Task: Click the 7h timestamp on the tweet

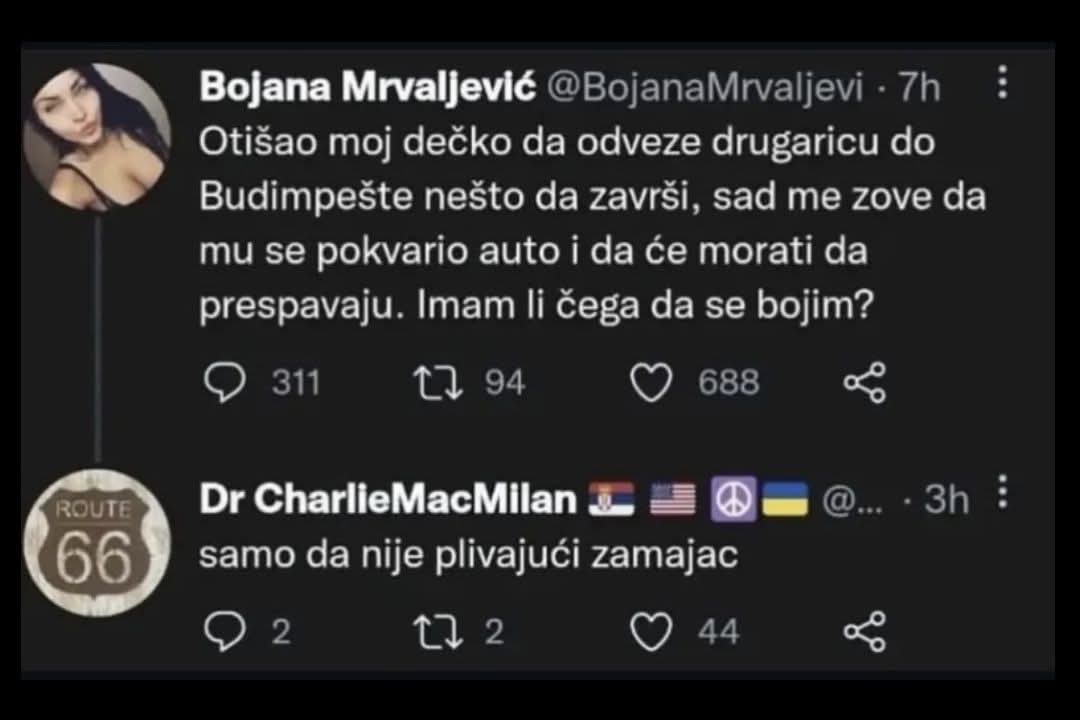Action: point(919,88)
